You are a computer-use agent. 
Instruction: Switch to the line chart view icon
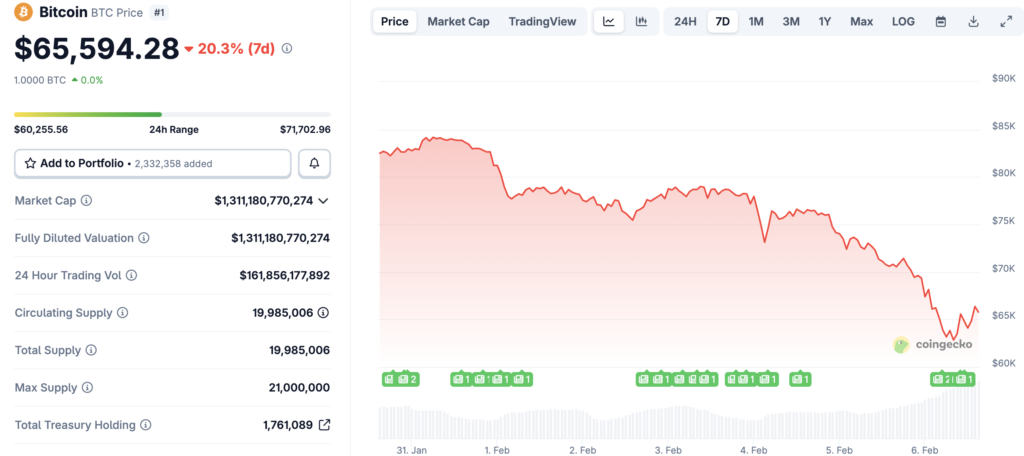(609, 21)
